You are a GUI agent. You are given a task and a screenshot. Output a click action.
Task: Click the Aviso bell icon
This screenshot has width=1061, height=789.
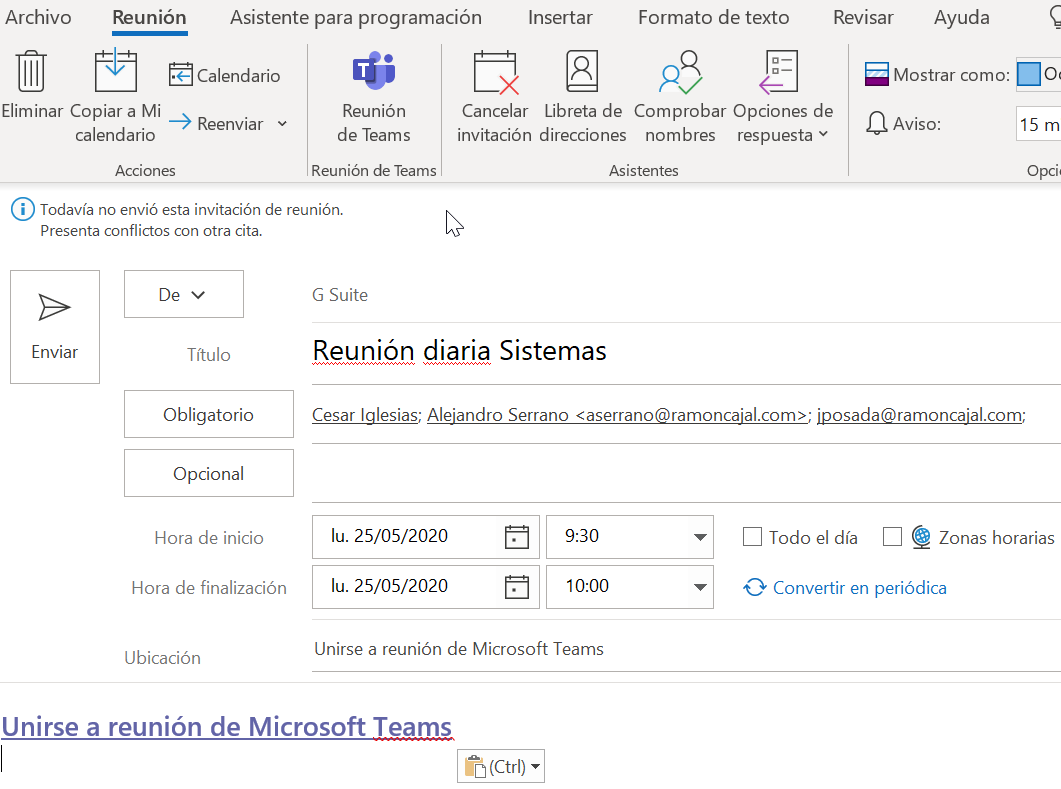[x=877, y=123]
